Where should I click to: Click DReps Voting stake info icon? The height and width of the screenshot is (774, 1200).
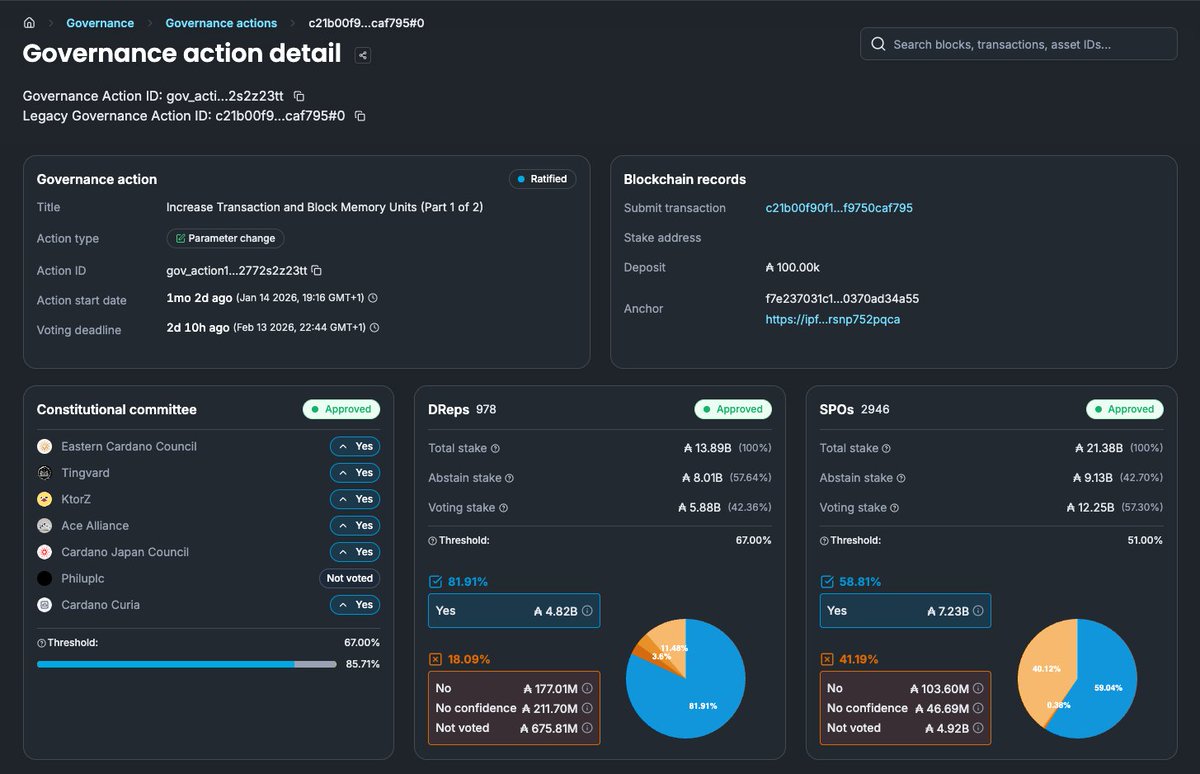(x=503, y=508)
